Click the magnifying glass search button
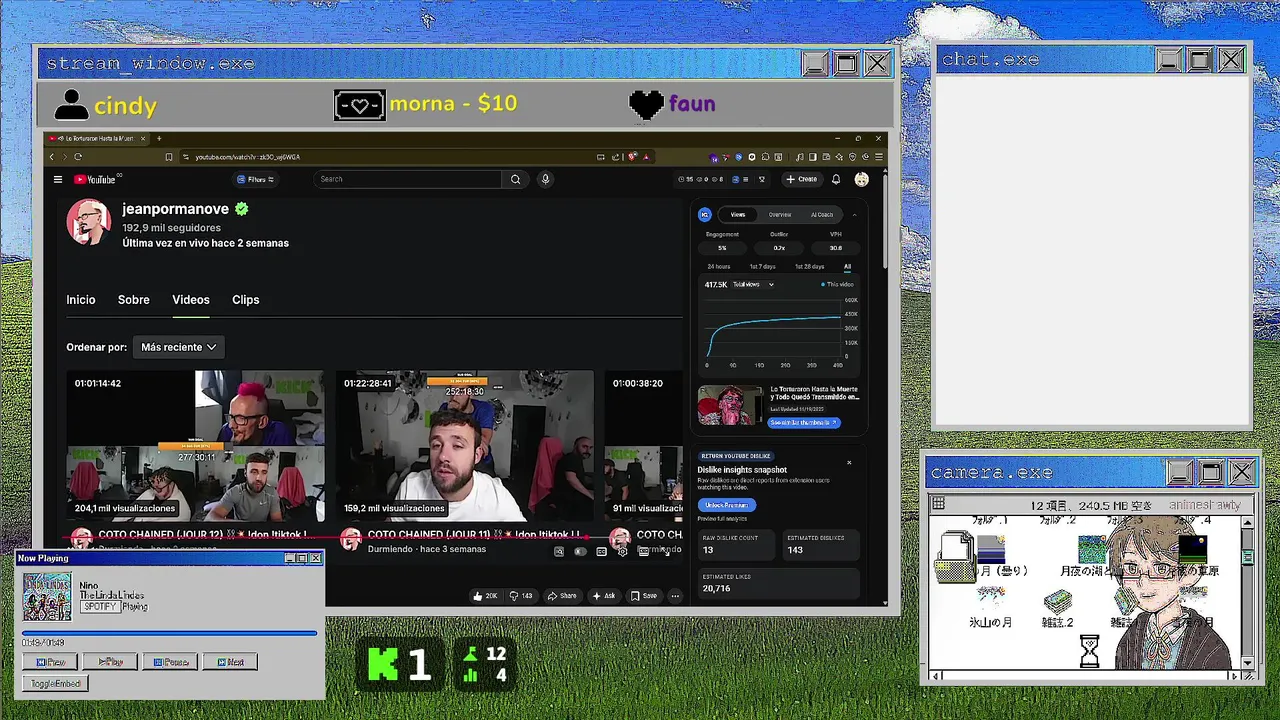The height and width of the screenshot is (720, 1280). 515,179
